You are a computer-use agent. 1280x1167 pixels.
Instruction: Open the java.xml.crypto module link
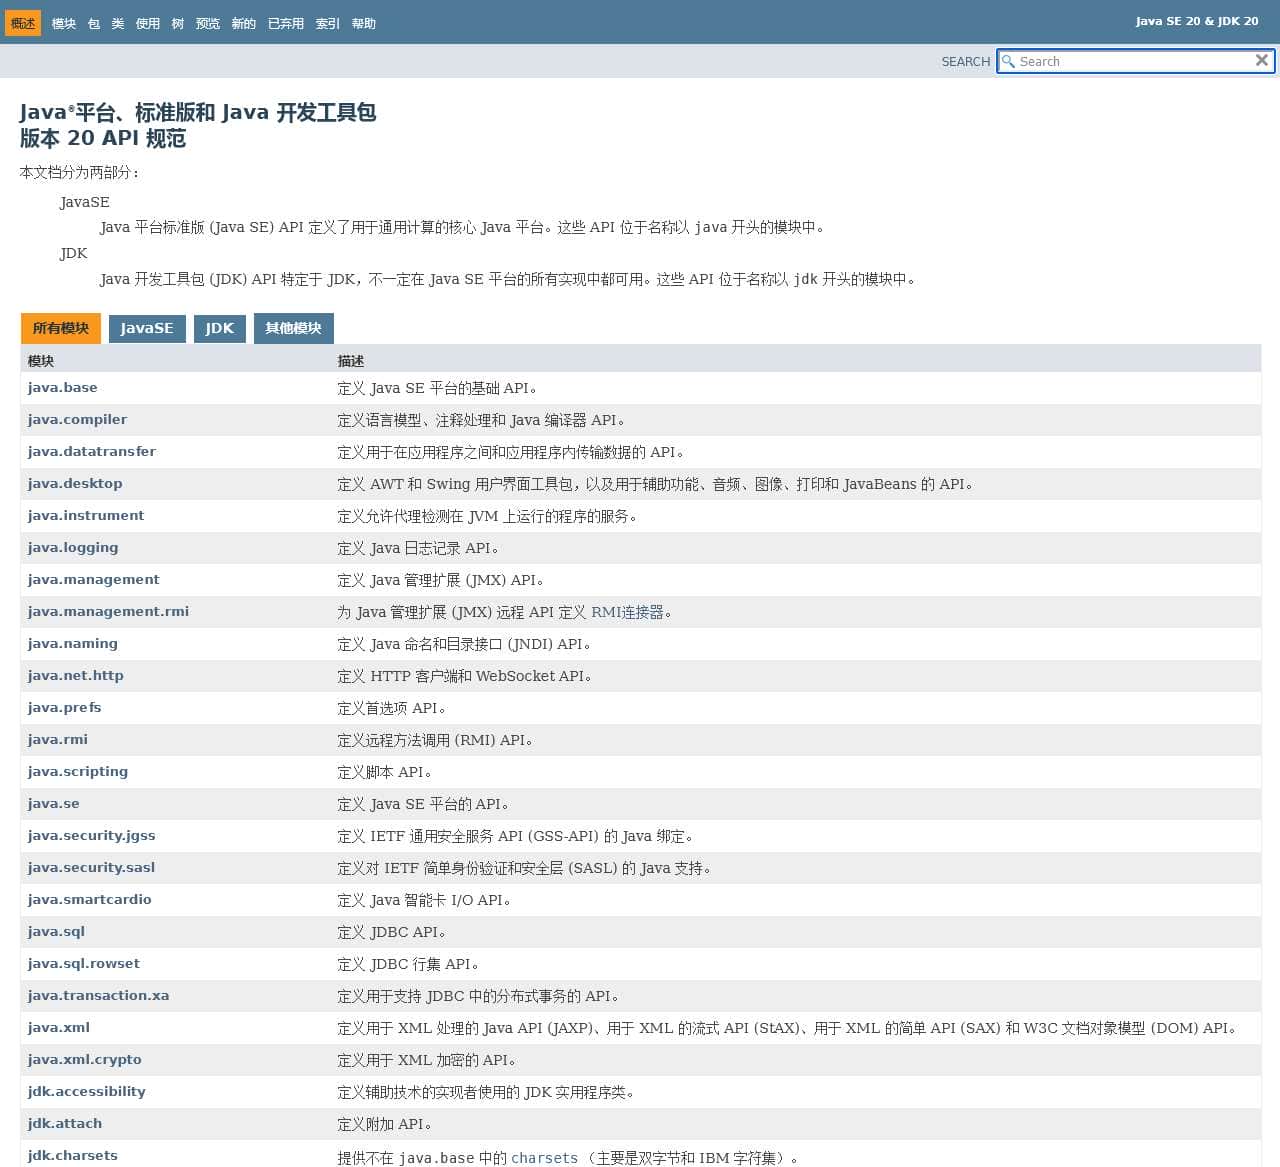tap(85, 1059)
